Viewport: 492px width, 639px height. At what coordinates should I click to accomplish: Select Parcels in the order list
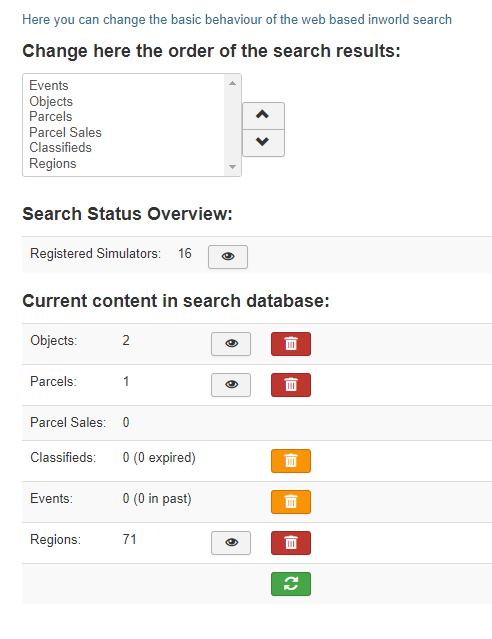51,117
